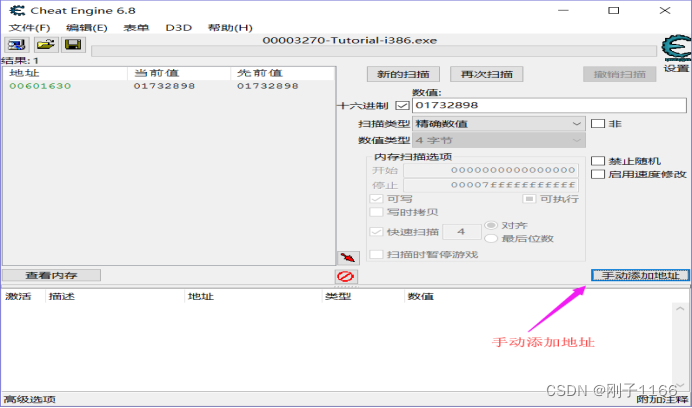Click the current value 01732898 cell
This screenshot has width=692, height=408.
[164, 86]
